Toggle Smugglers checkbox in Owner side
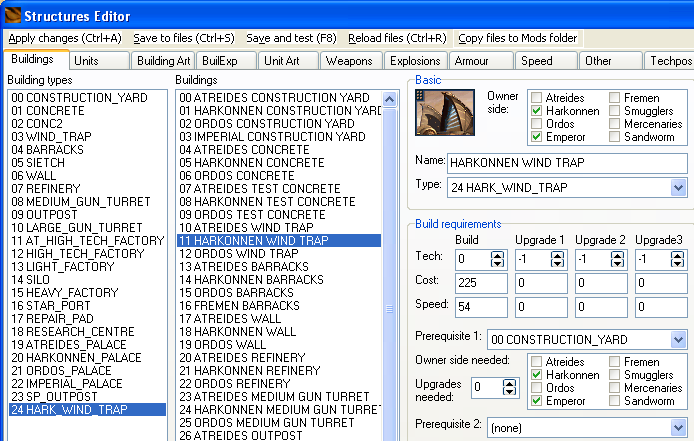 (614, 110)
